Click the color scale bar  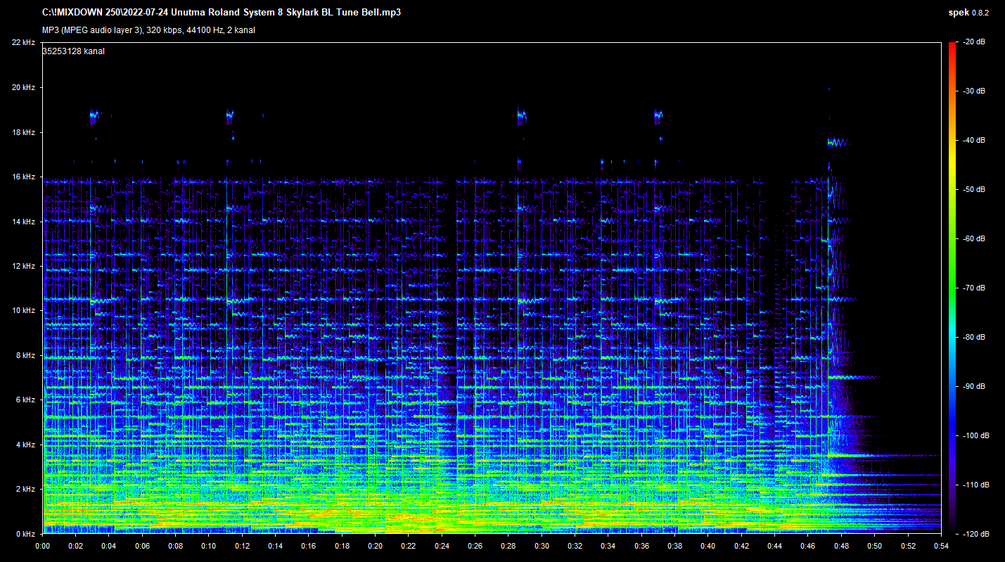tap(952, 288)
